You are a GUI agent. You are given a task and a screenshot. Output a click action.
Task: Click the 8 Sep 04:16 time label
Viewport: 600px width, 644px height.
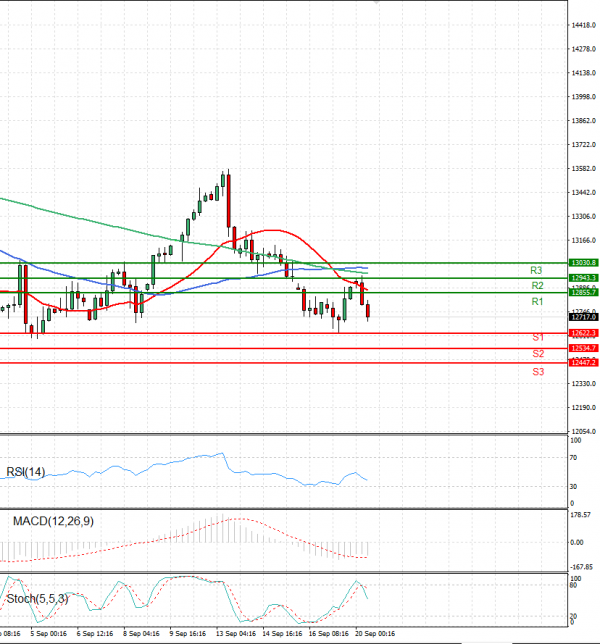(x=141, y=634)
